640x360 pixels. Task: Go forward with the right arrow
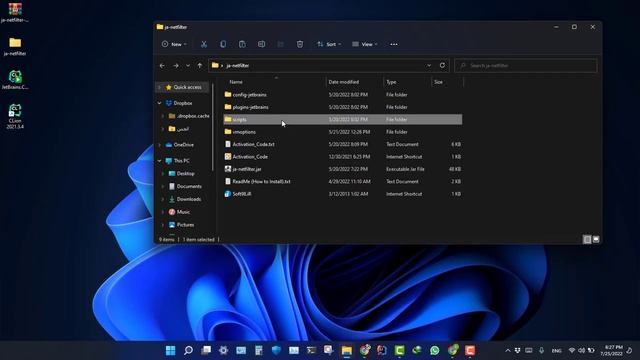(176, 66)
